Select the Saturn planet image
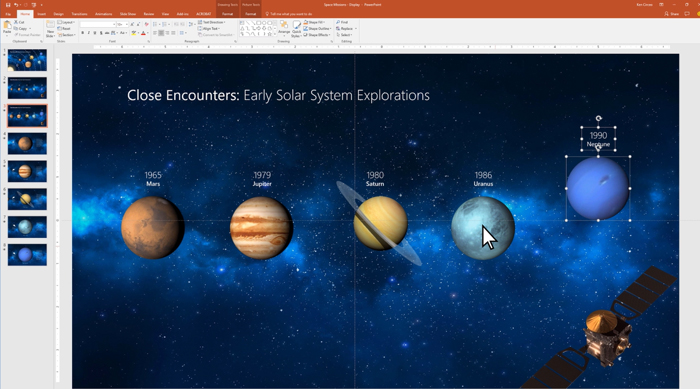The width and height of the screenshot is (700, 389). [380, 223]
